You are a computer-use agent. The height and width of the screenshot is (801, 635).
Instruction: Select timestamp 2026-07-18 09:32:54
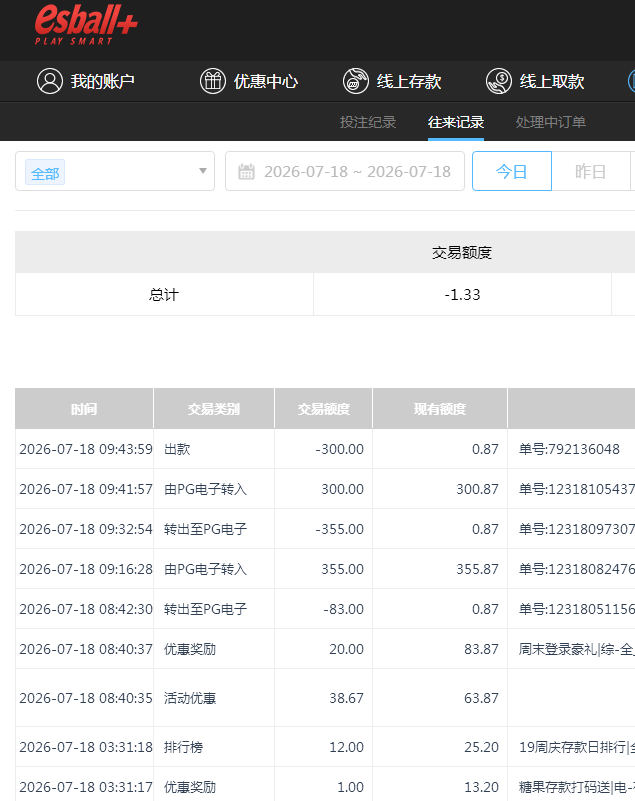pos(86,529)
